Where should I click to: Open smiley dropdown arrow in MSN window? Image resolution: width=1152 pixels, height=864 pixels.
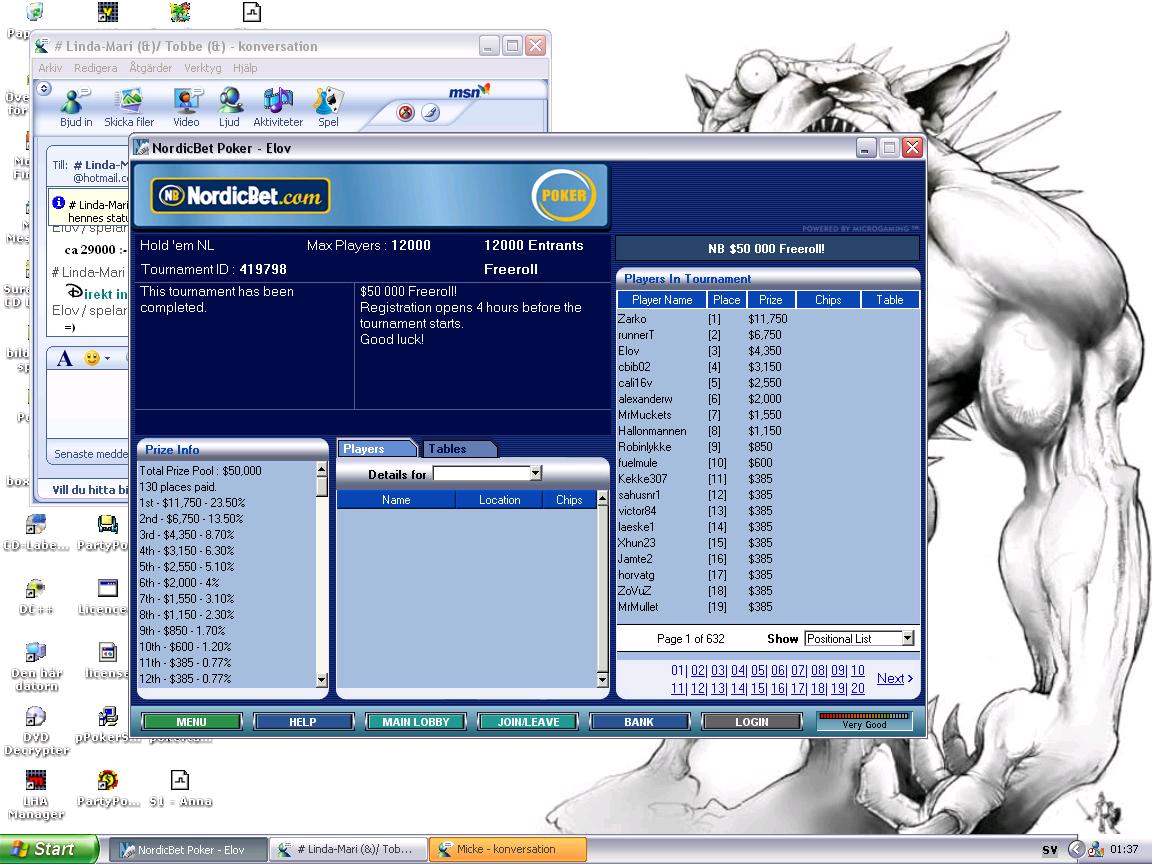coord(107,359)
